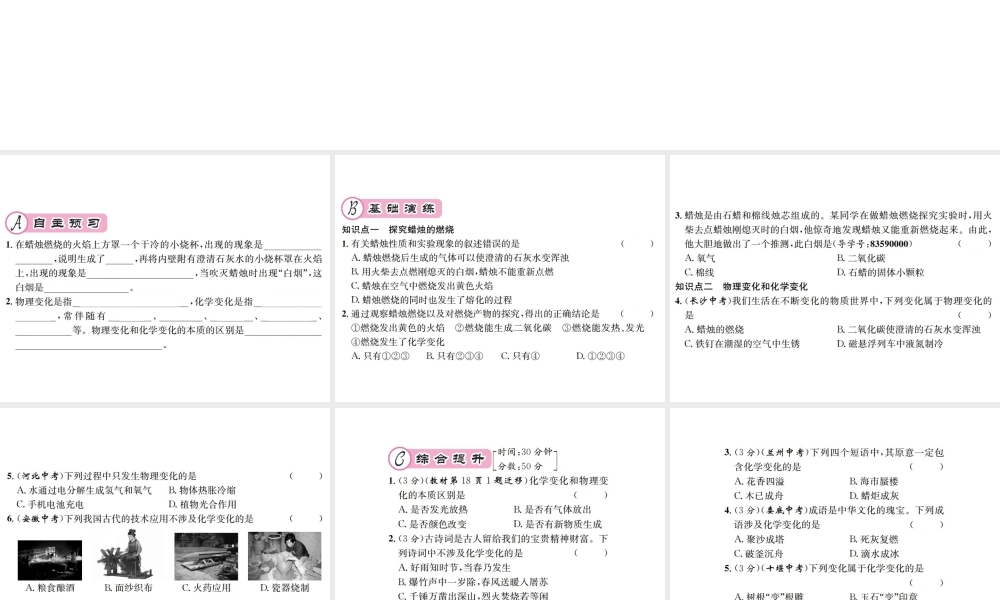Click option 'A. 是否发光放热'
1000x600 pixels.
[x=433, y=509]
